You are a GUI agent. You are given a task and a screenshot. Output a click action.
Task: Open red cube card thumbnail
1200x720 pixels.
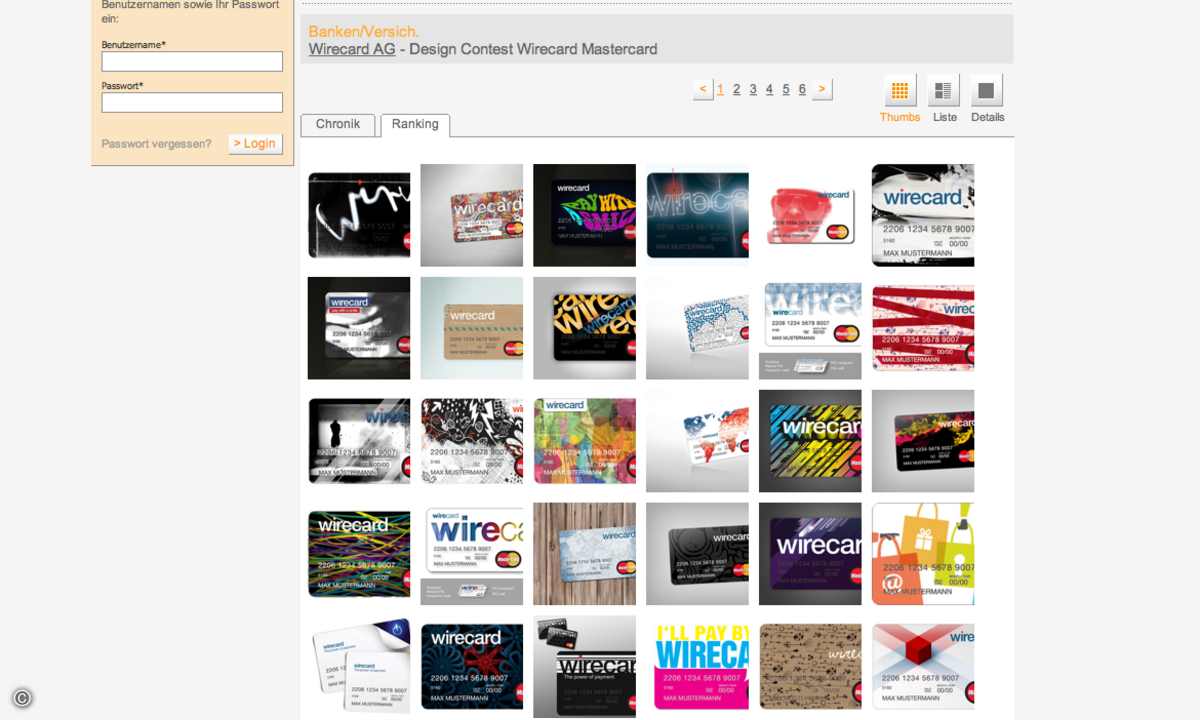click(923, 666)
